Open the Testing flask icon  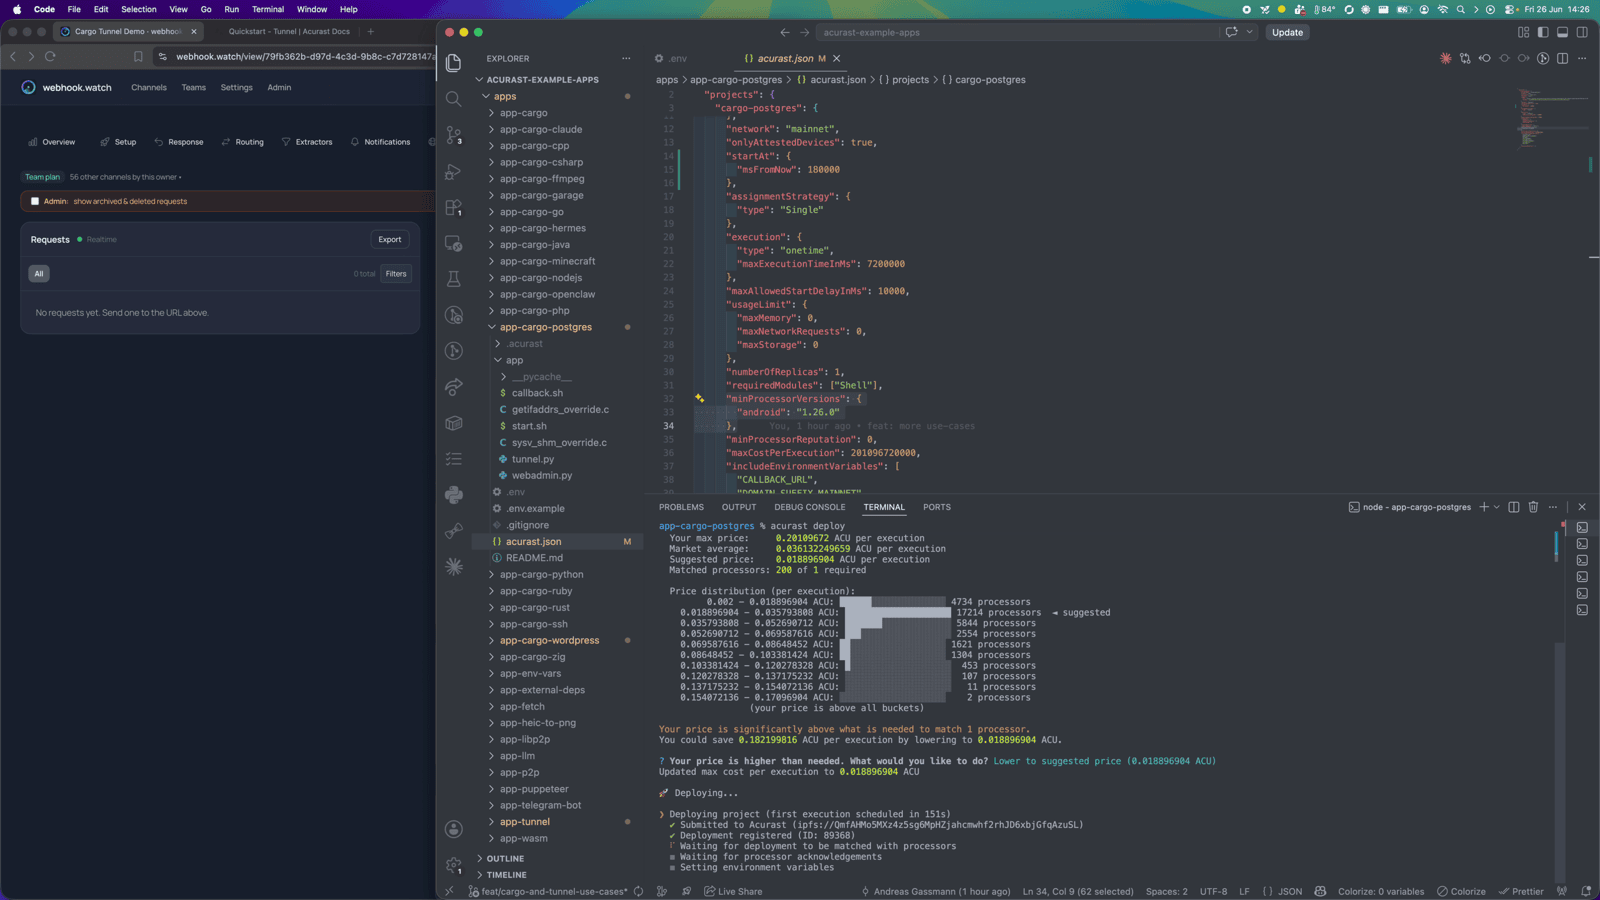pos(454,279)
